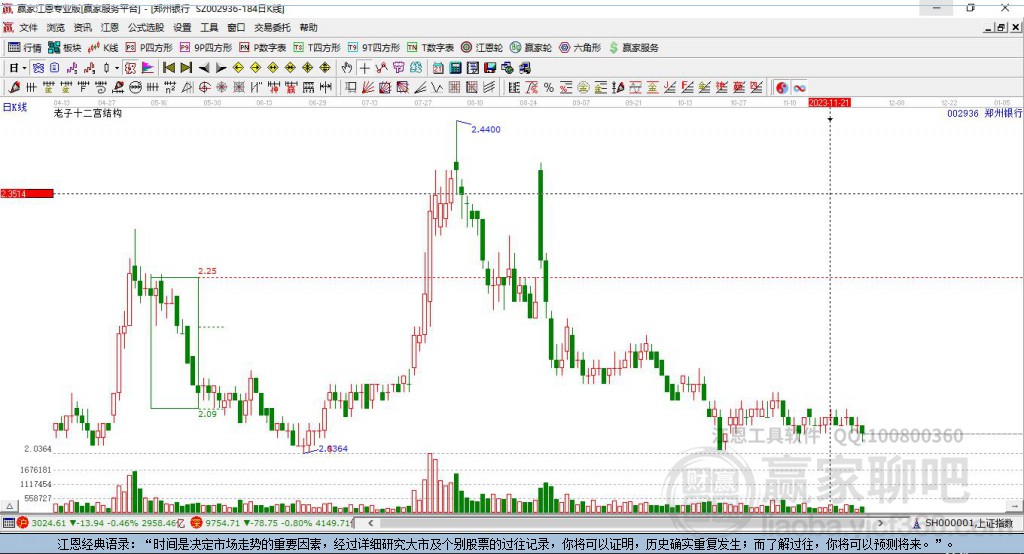The image size is (1024, 554).
Task: Select the red pencil drawing tool
Action: [14, 88]
